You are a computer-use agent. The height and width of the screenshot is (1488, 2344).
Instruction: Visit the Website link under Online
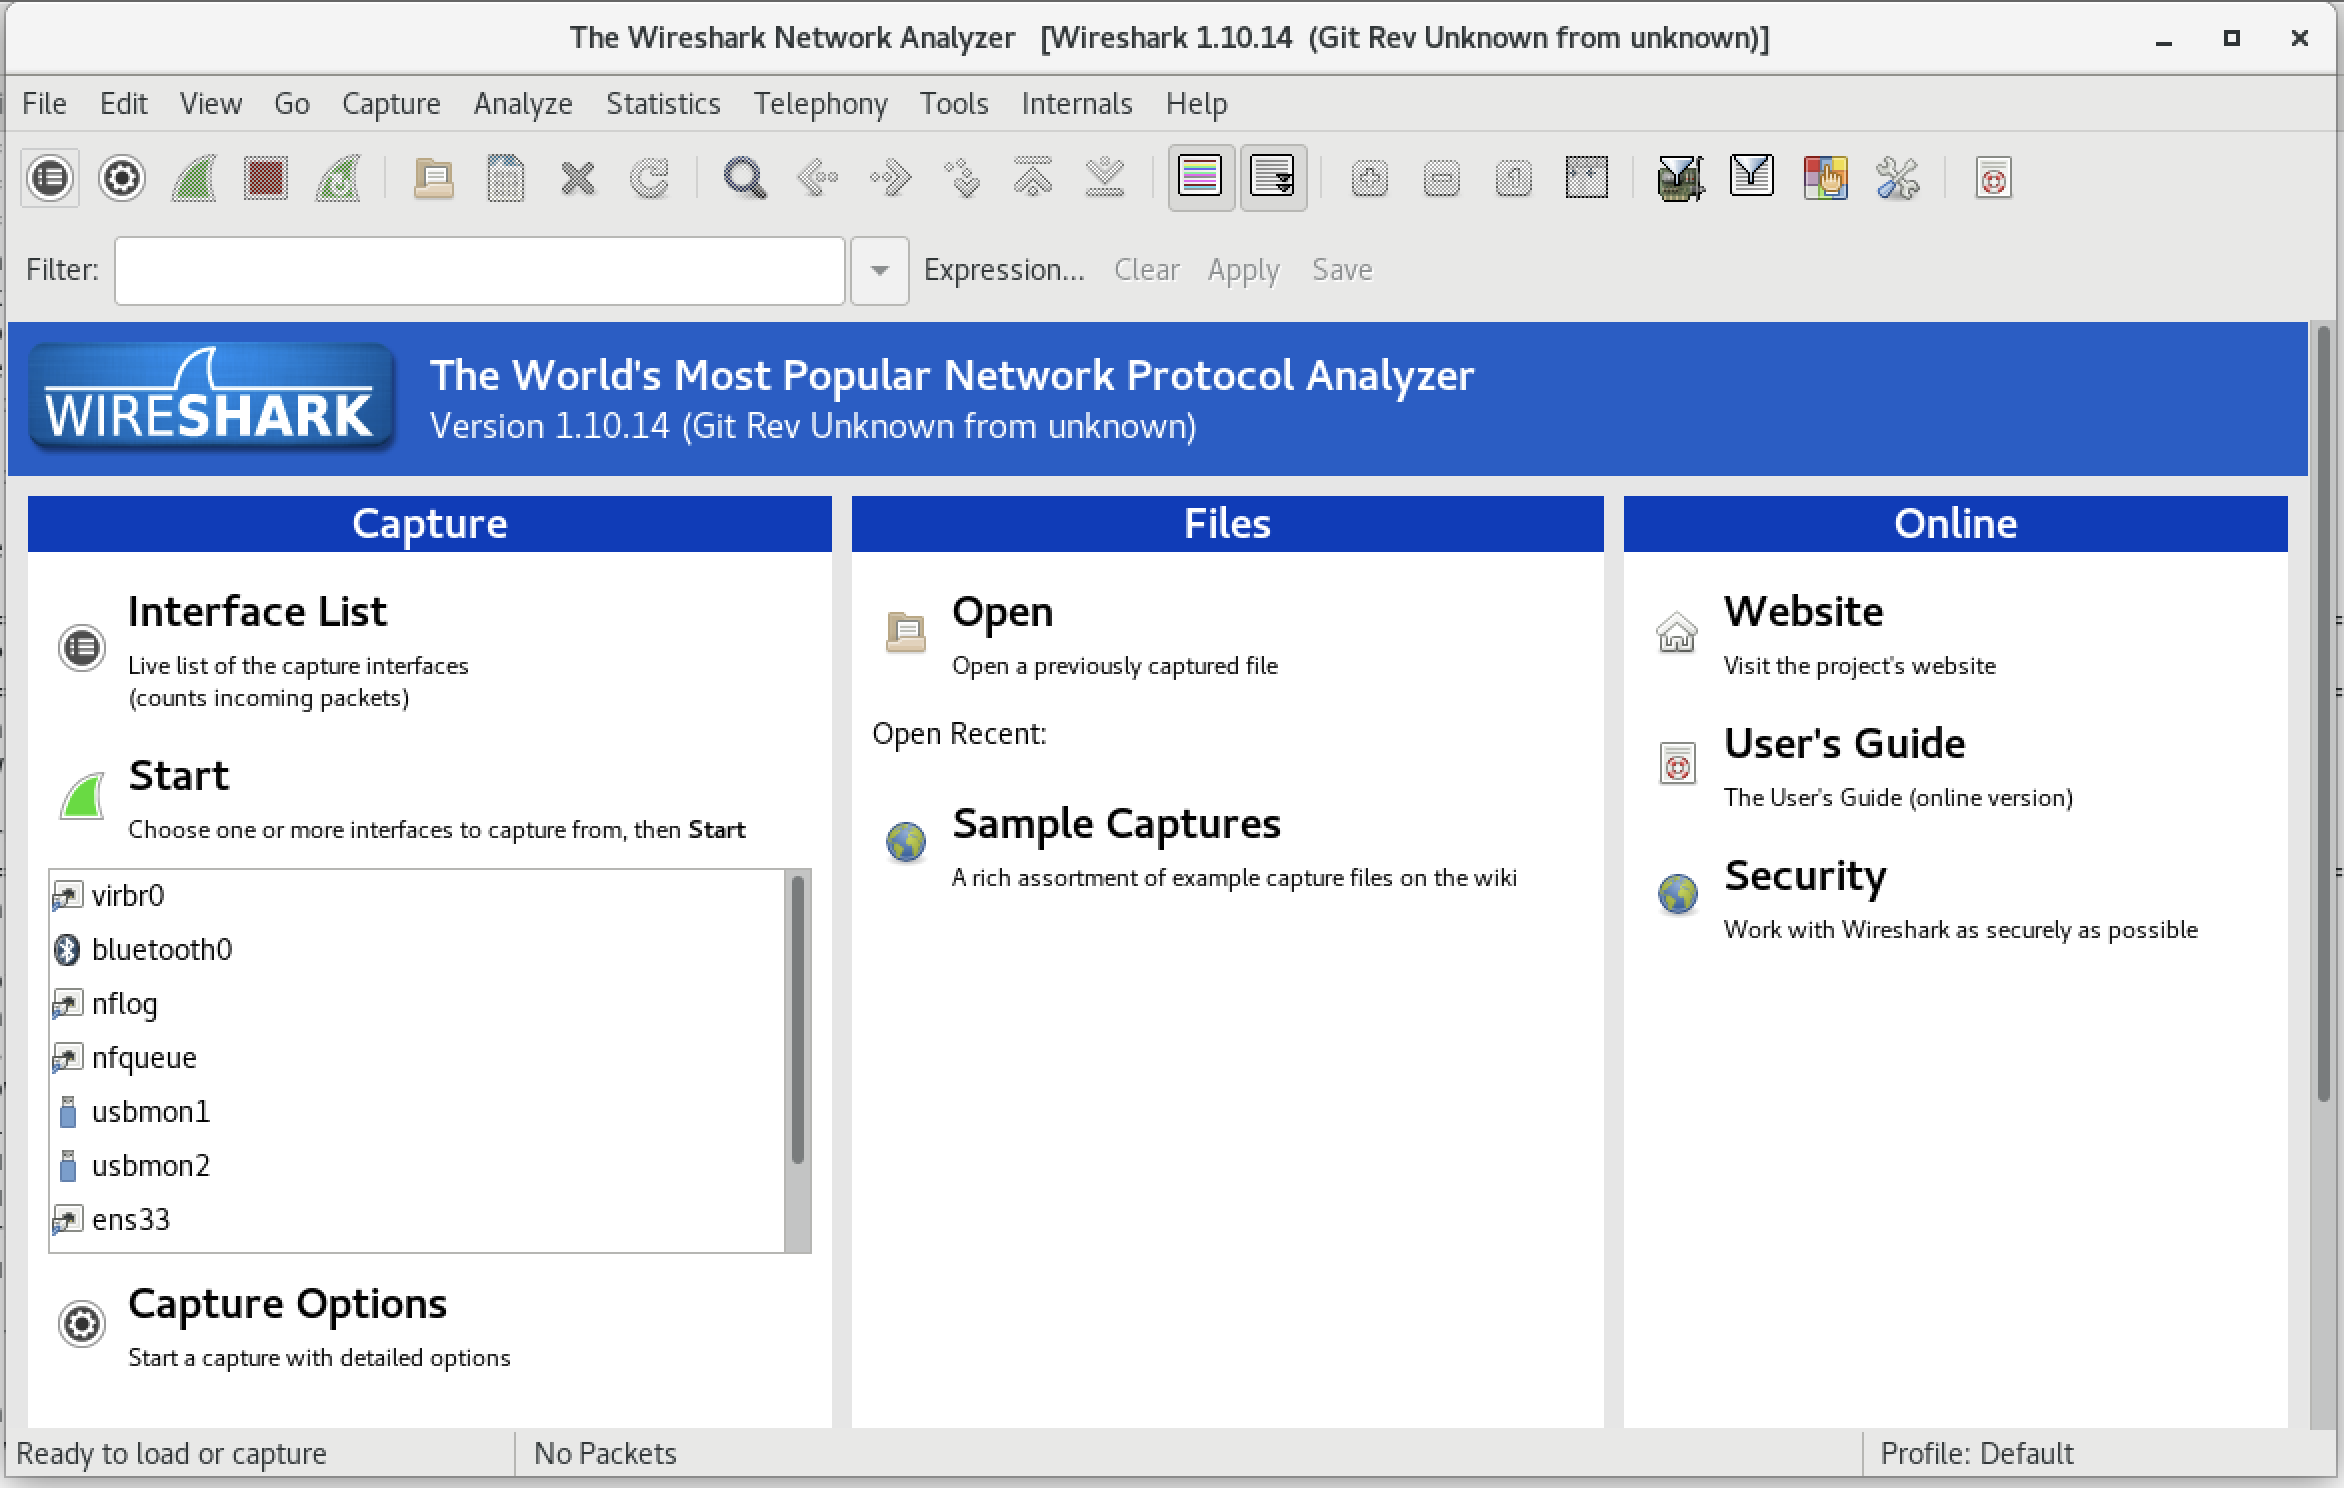1804,612
